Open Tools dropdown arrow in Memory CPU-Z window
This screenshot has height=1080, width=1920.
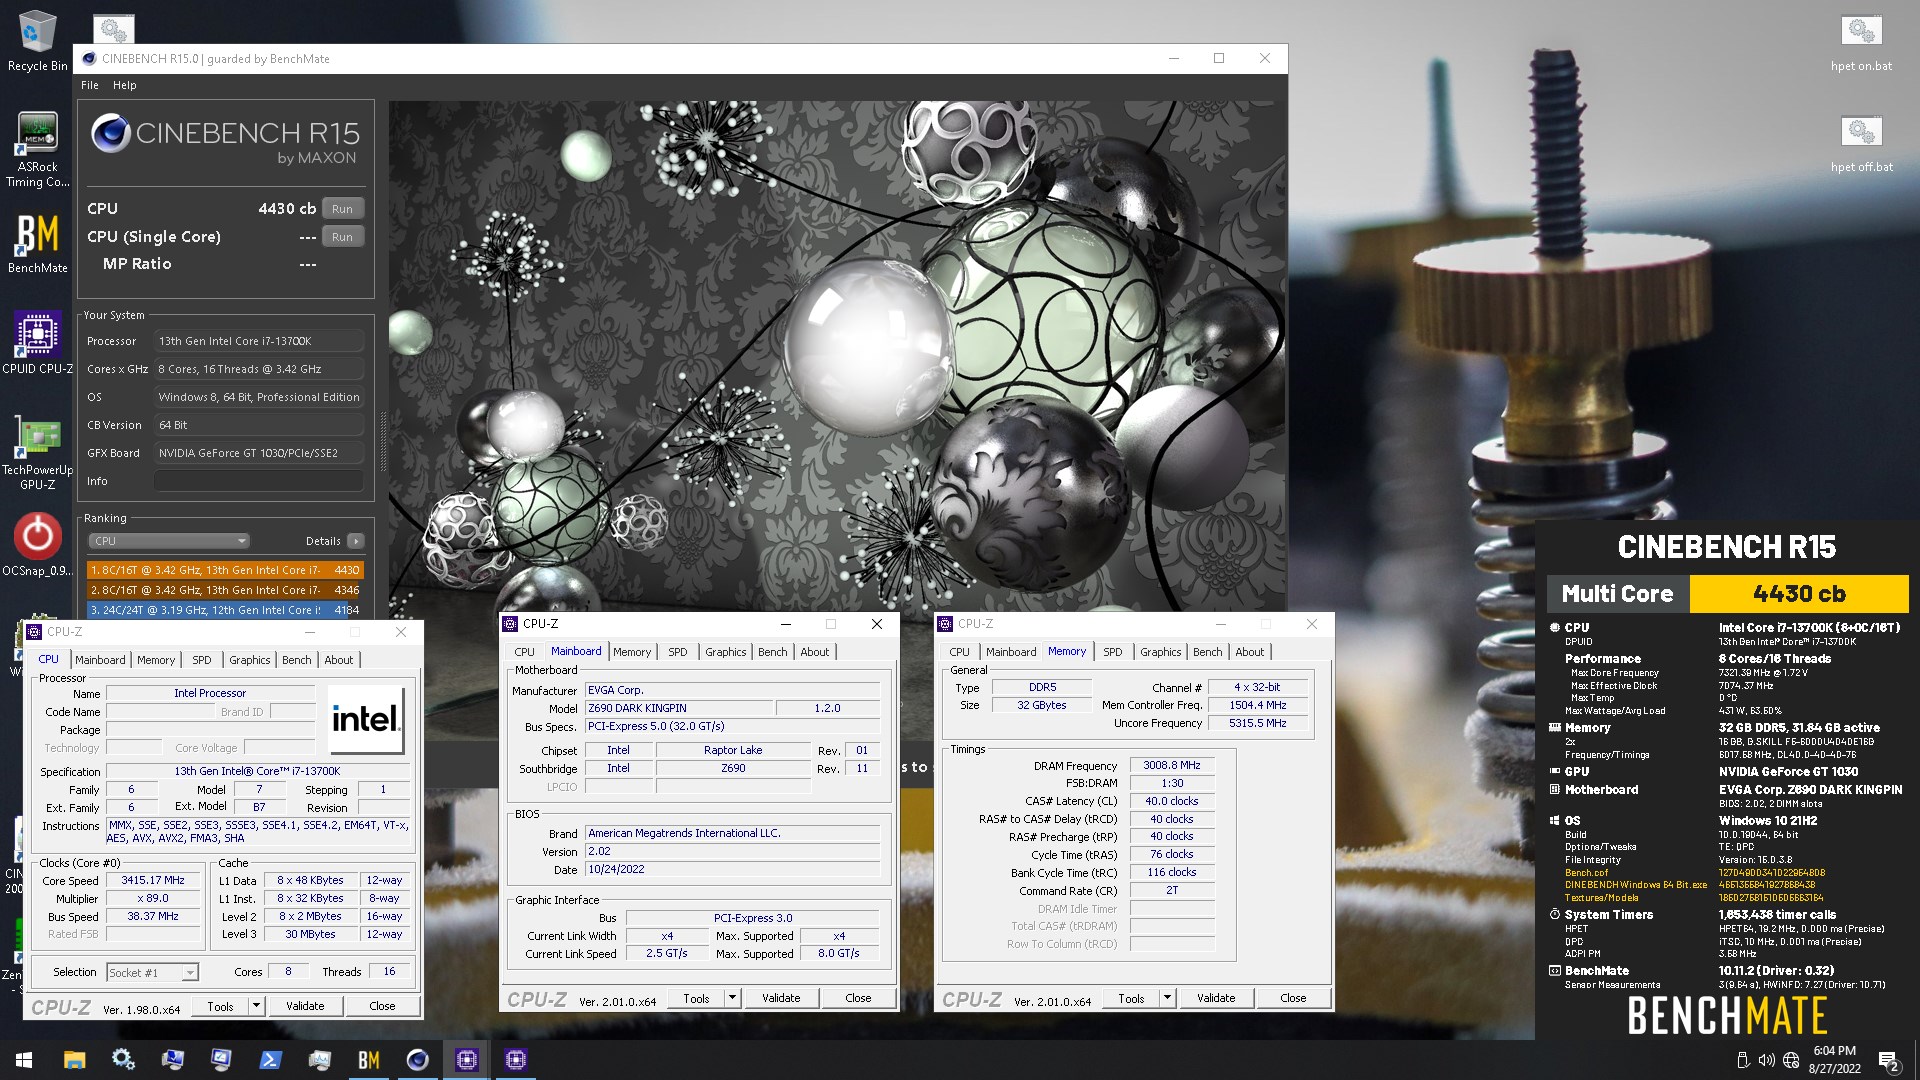coord(1167,998)
